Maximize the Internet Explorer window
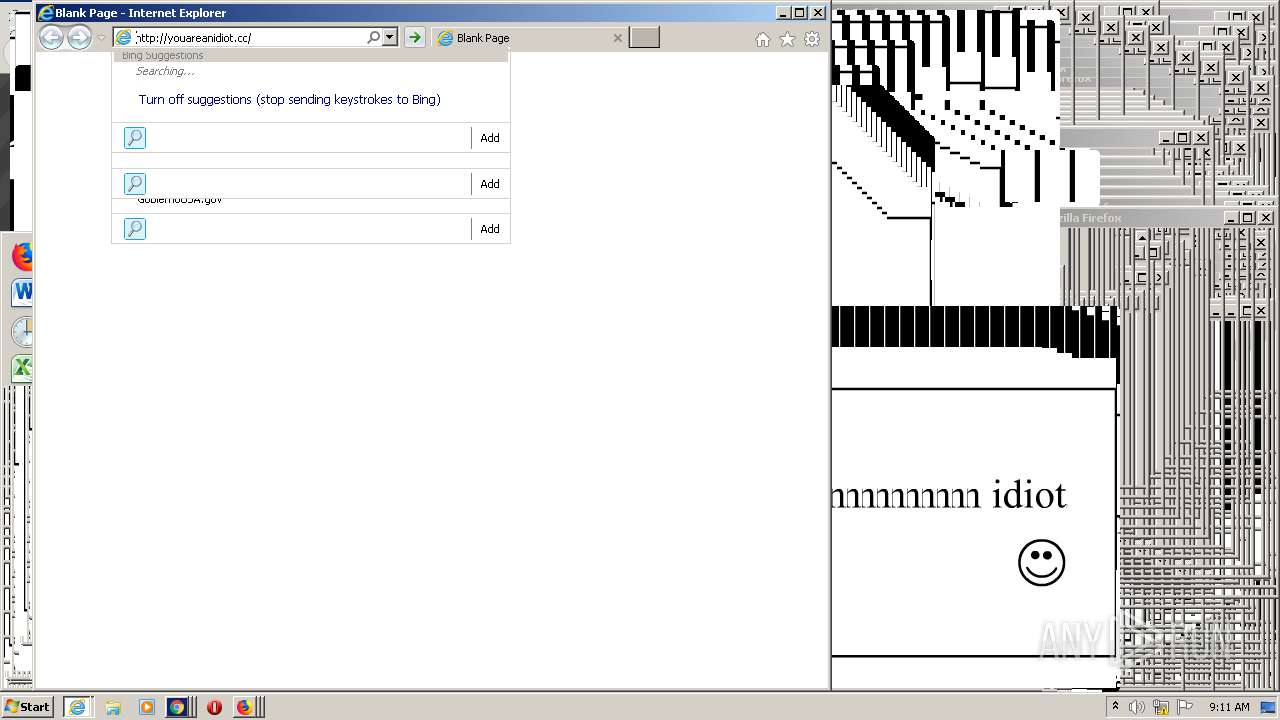This screenshot has width=1280, height=720. (x=799, y=13)
